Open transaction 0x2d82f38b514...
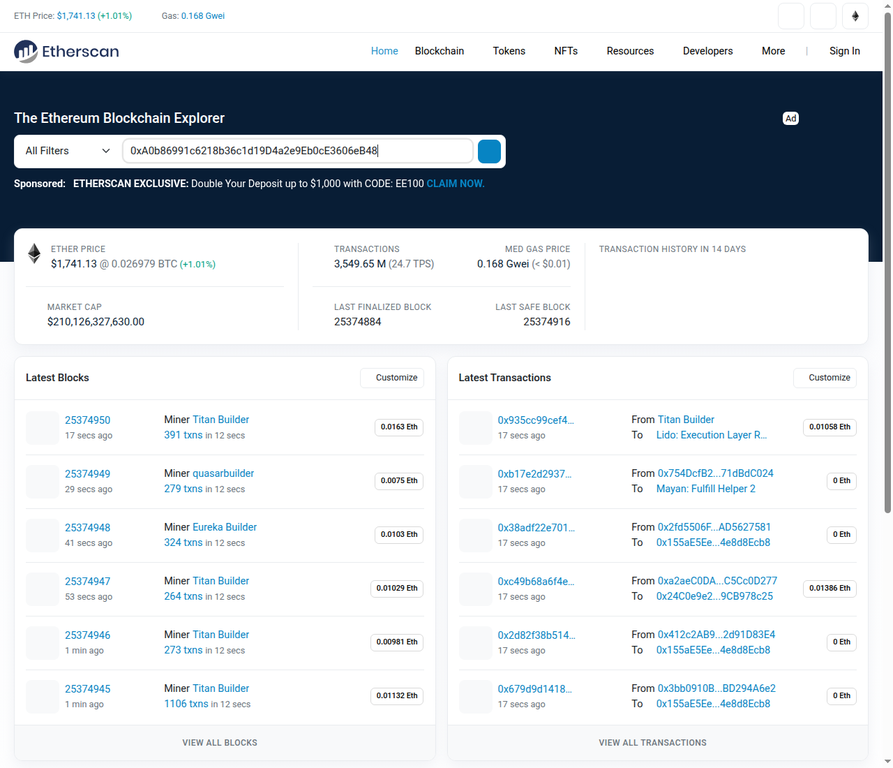893x768 pixels. pyautogui.click(x=536, y=635)
